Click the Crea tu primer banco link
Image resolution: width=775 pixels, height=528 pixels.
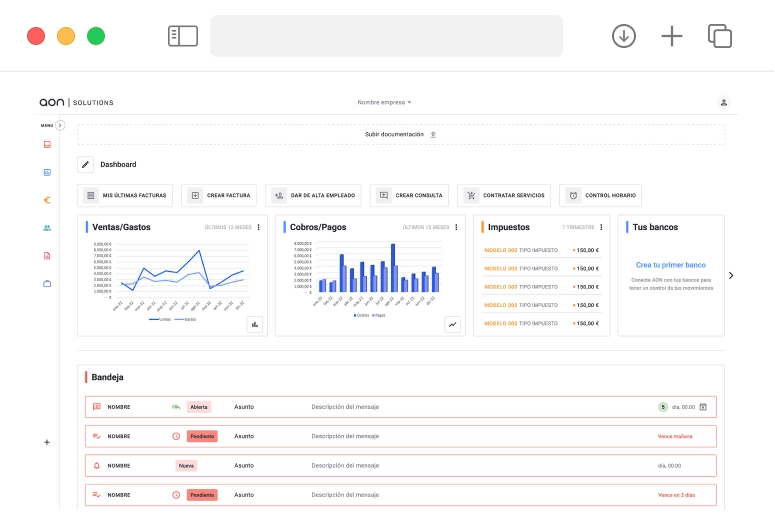coord(670,265)
